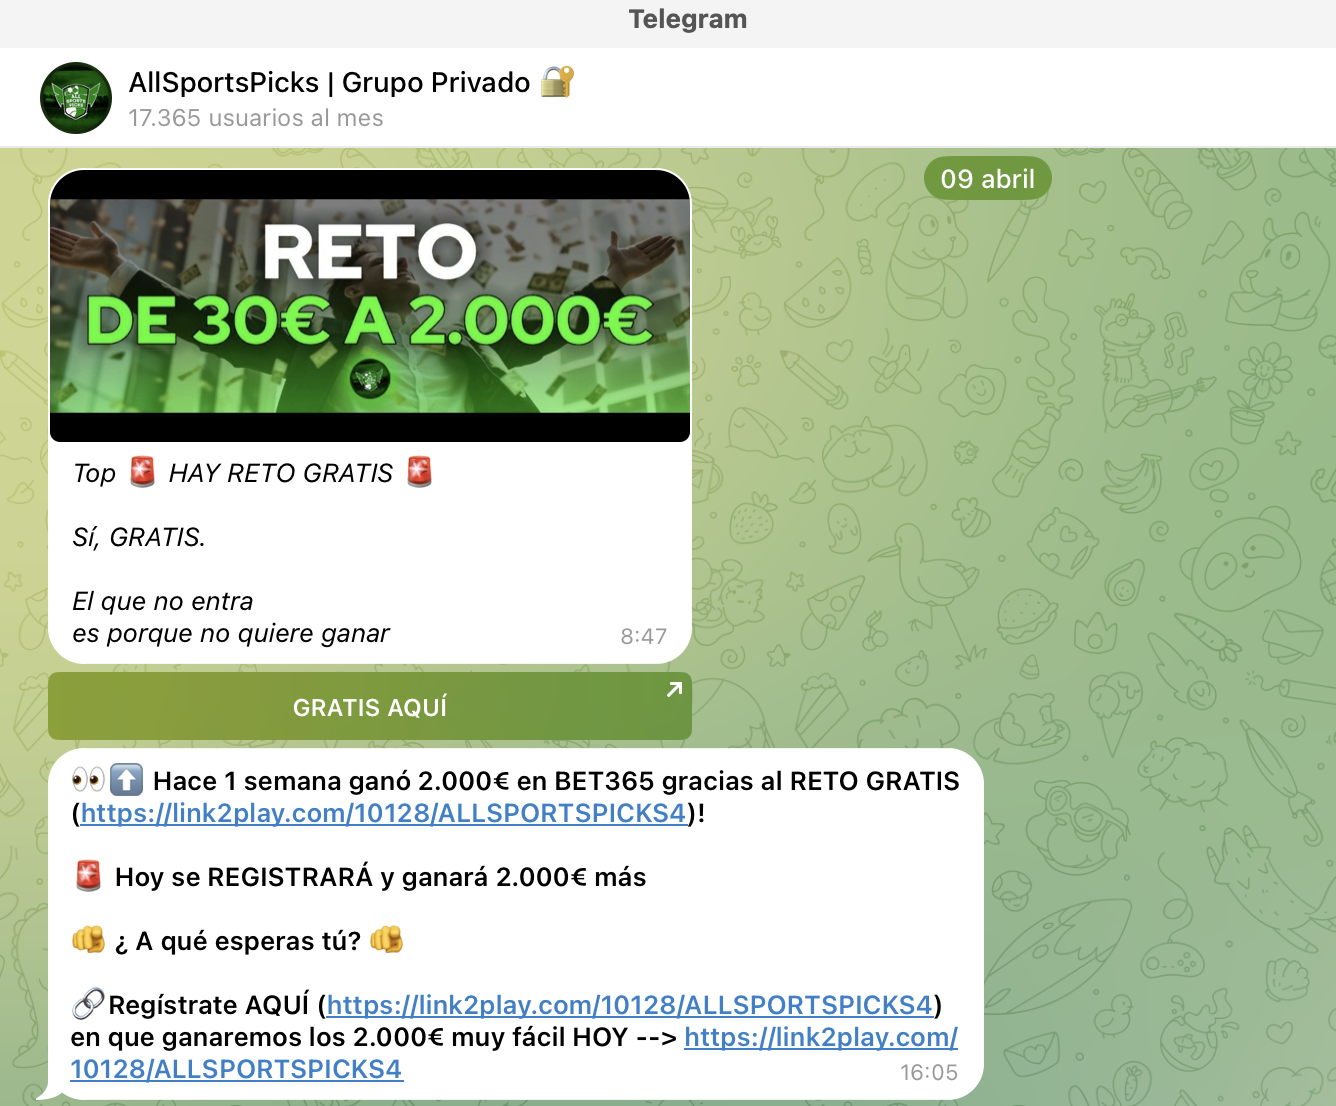This screenshot has height=1106, width=1336.
Task: Click the arrow icon on GRATIS AQUÍ button
Action: click(675, 689)
